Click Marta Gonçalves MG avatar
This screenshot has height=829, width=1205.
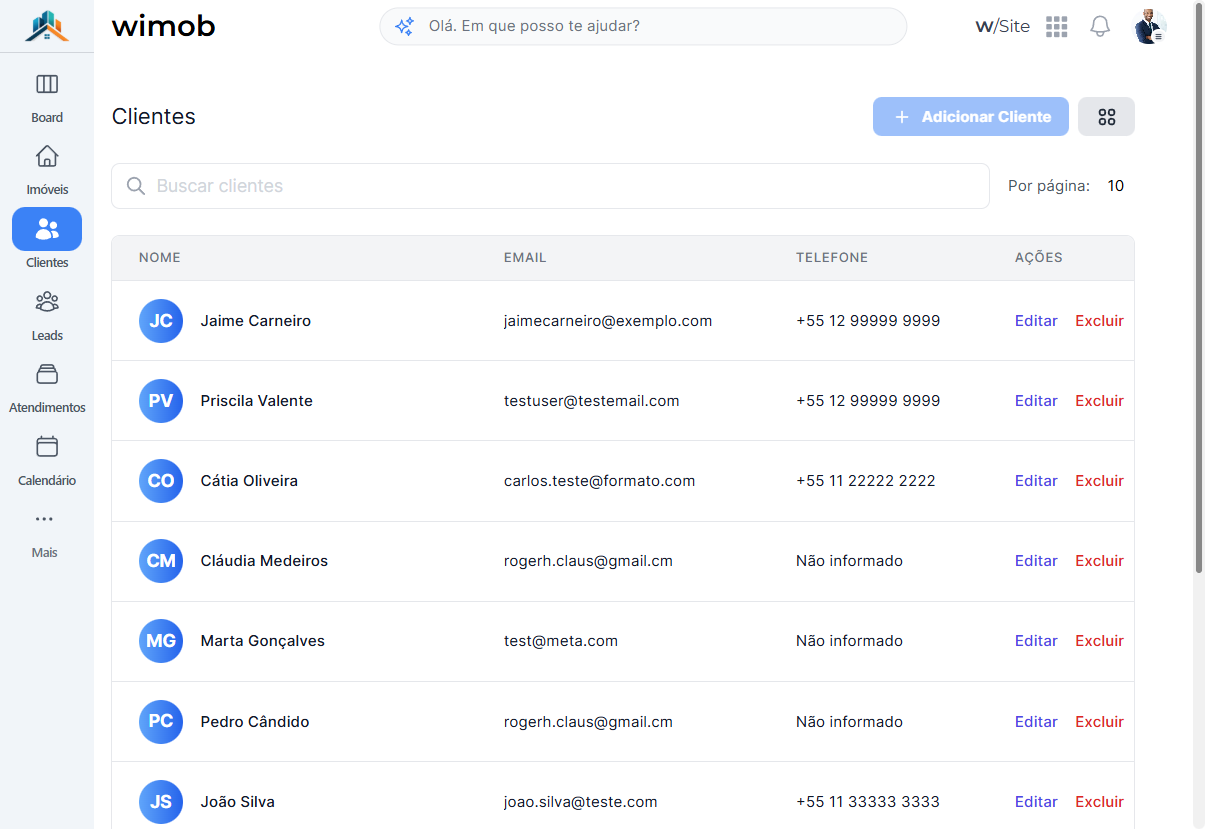[161, 641]
